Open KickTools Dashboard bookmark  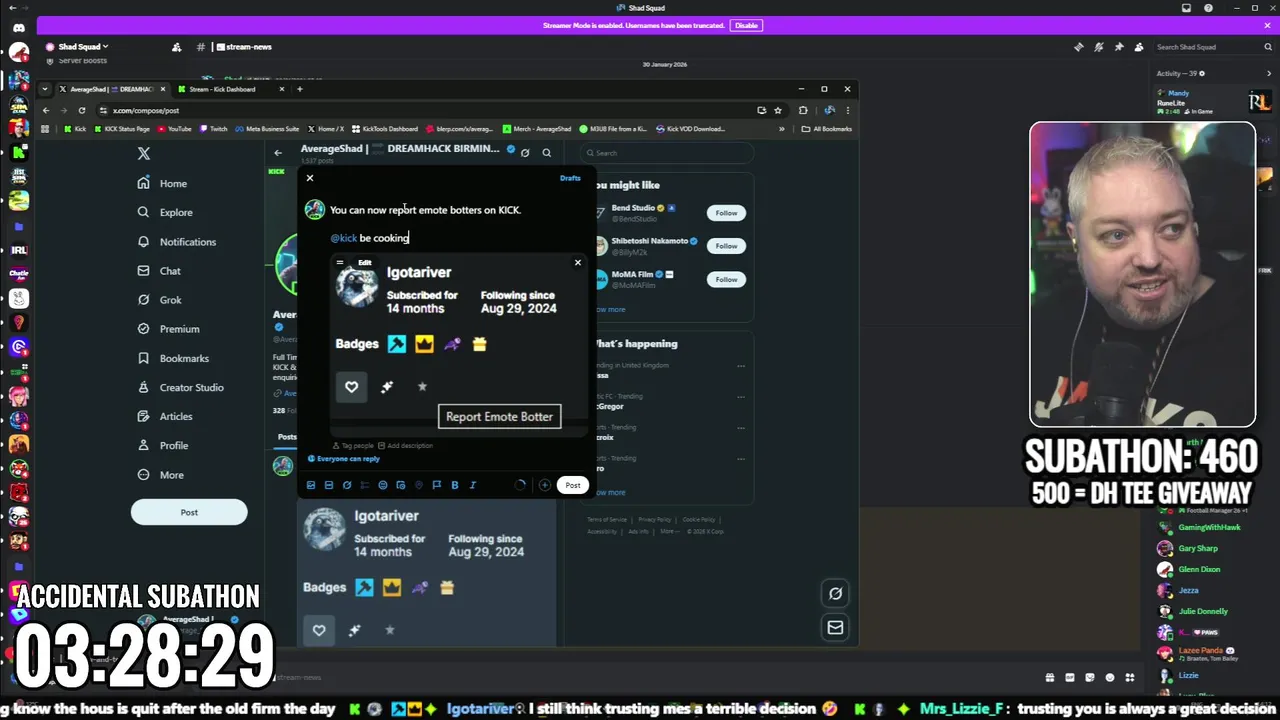[384, 129]
